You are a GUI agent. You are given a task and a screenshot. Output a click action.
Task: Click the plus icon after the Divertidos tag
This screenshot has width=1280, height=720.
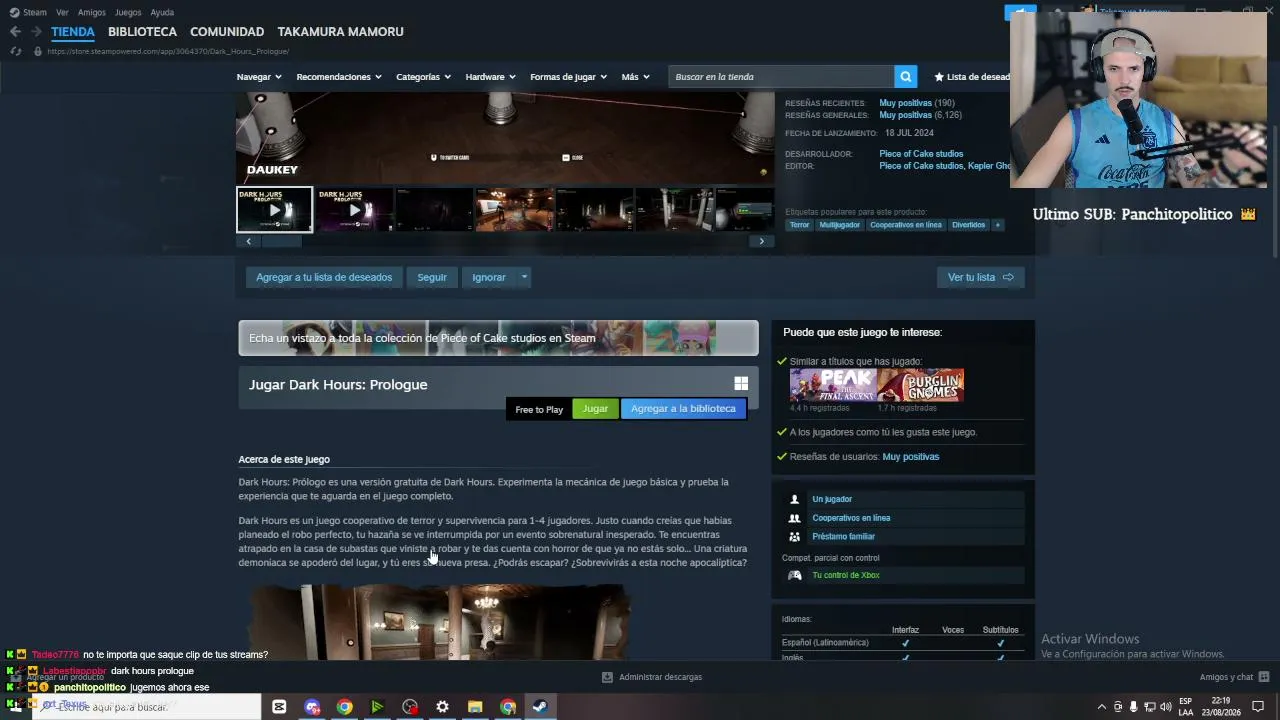(997, 225)
